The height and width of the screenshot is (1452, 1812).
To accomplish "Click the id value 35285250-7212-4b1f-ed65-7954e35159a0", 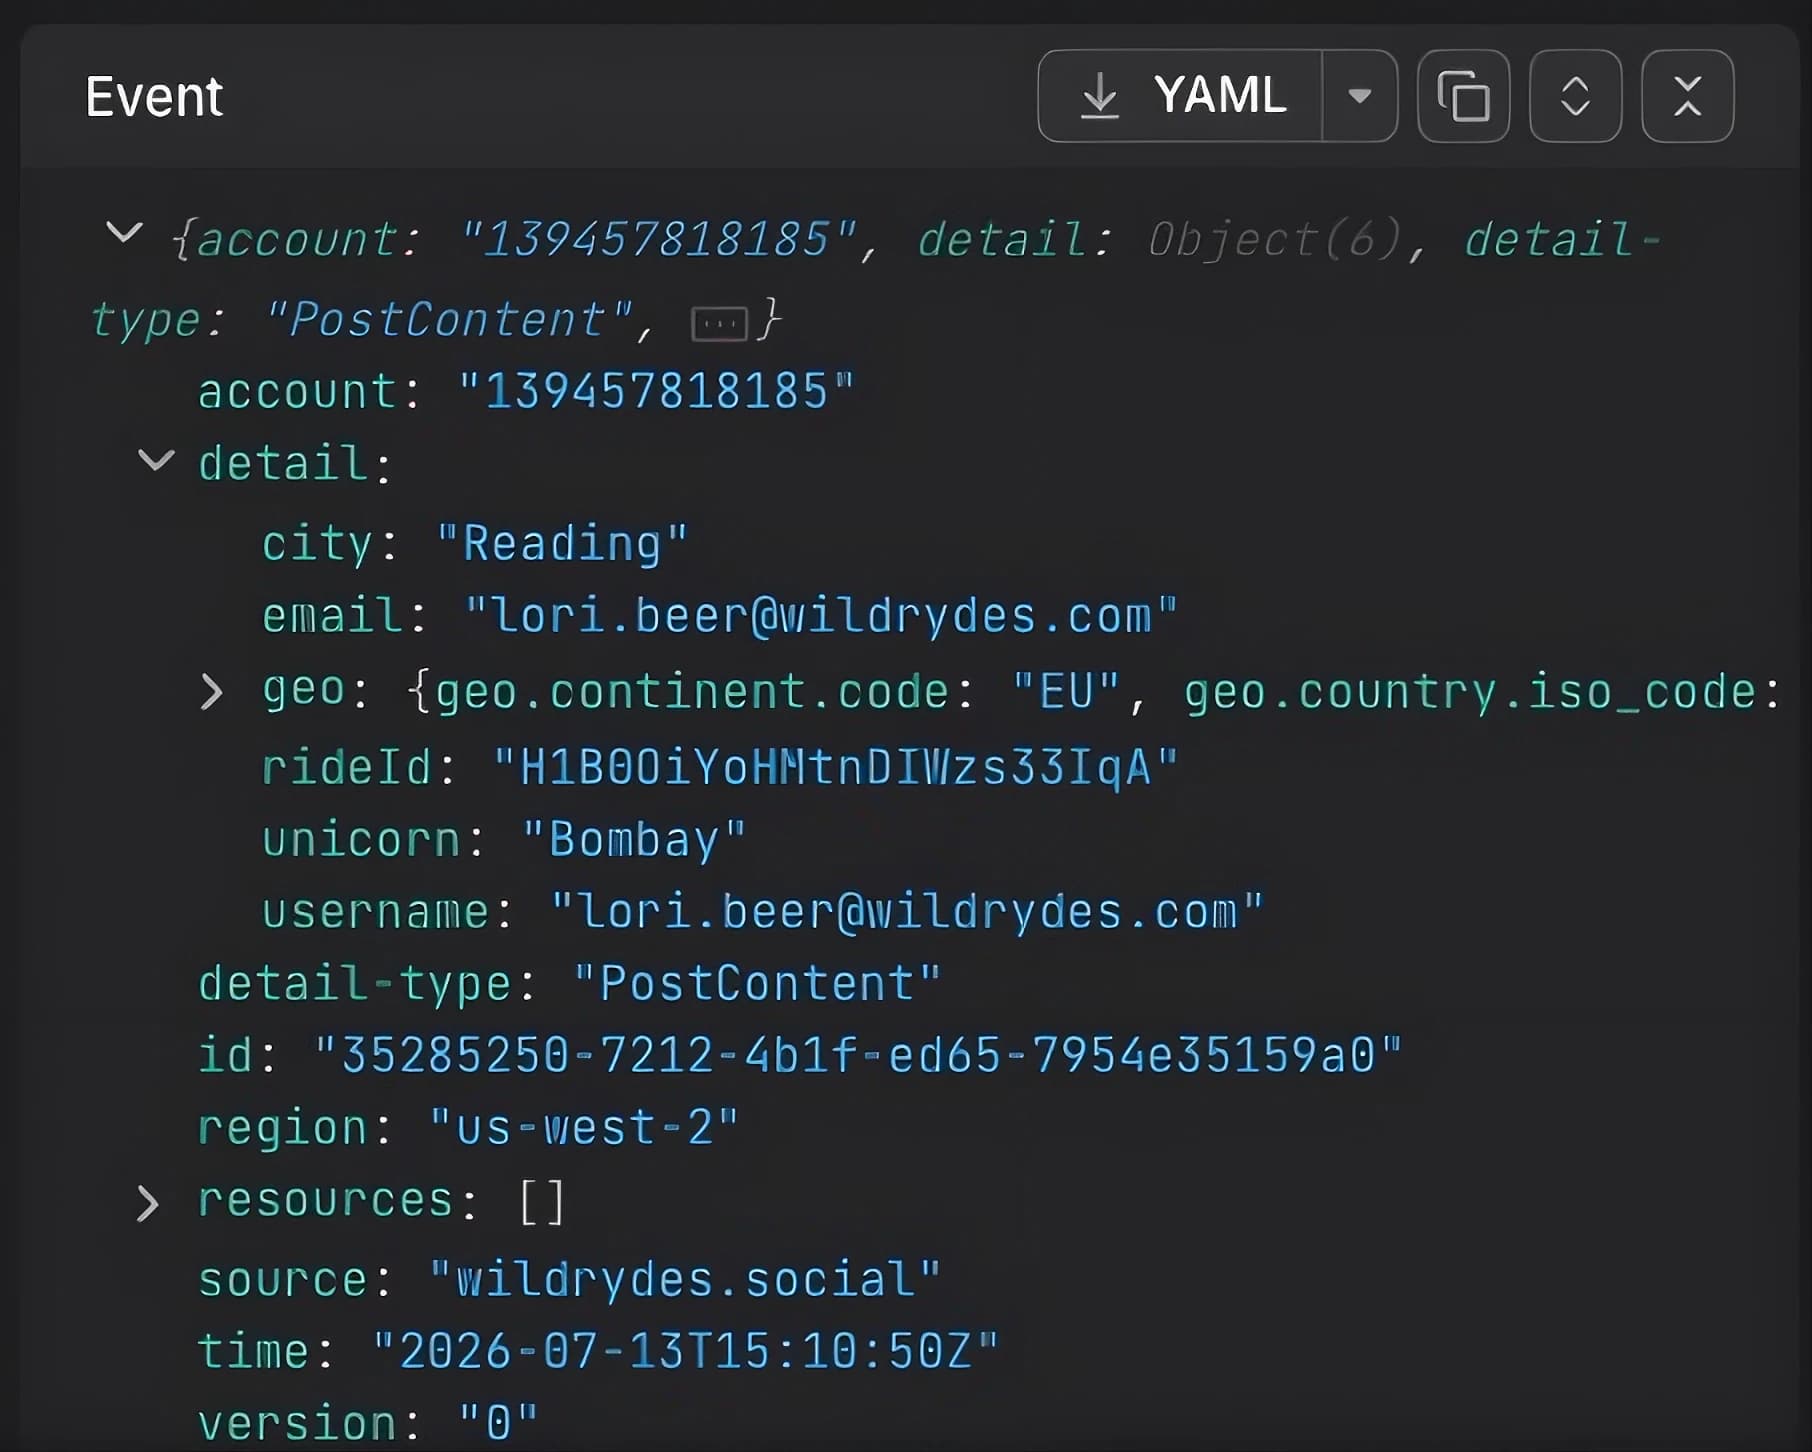I will click(x=859, y=1055).
